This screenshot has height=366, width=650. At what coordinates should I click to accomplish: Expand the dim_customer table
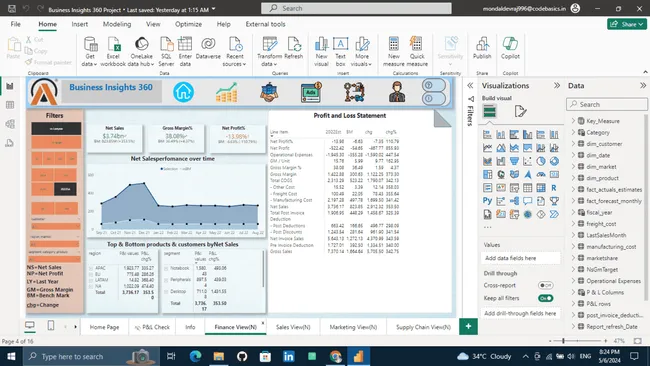click(x=573, y=144)
